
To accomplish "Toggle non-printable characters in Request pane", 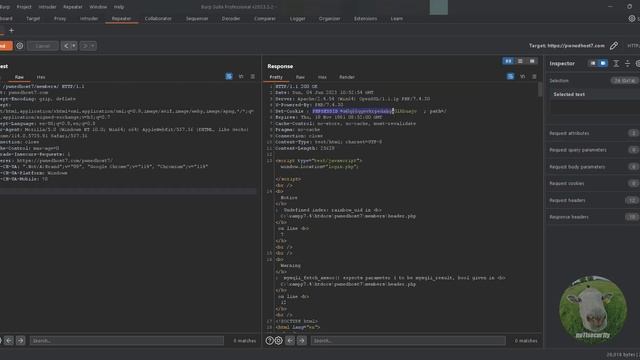I will pyautogui.click(x=241, y=76).
